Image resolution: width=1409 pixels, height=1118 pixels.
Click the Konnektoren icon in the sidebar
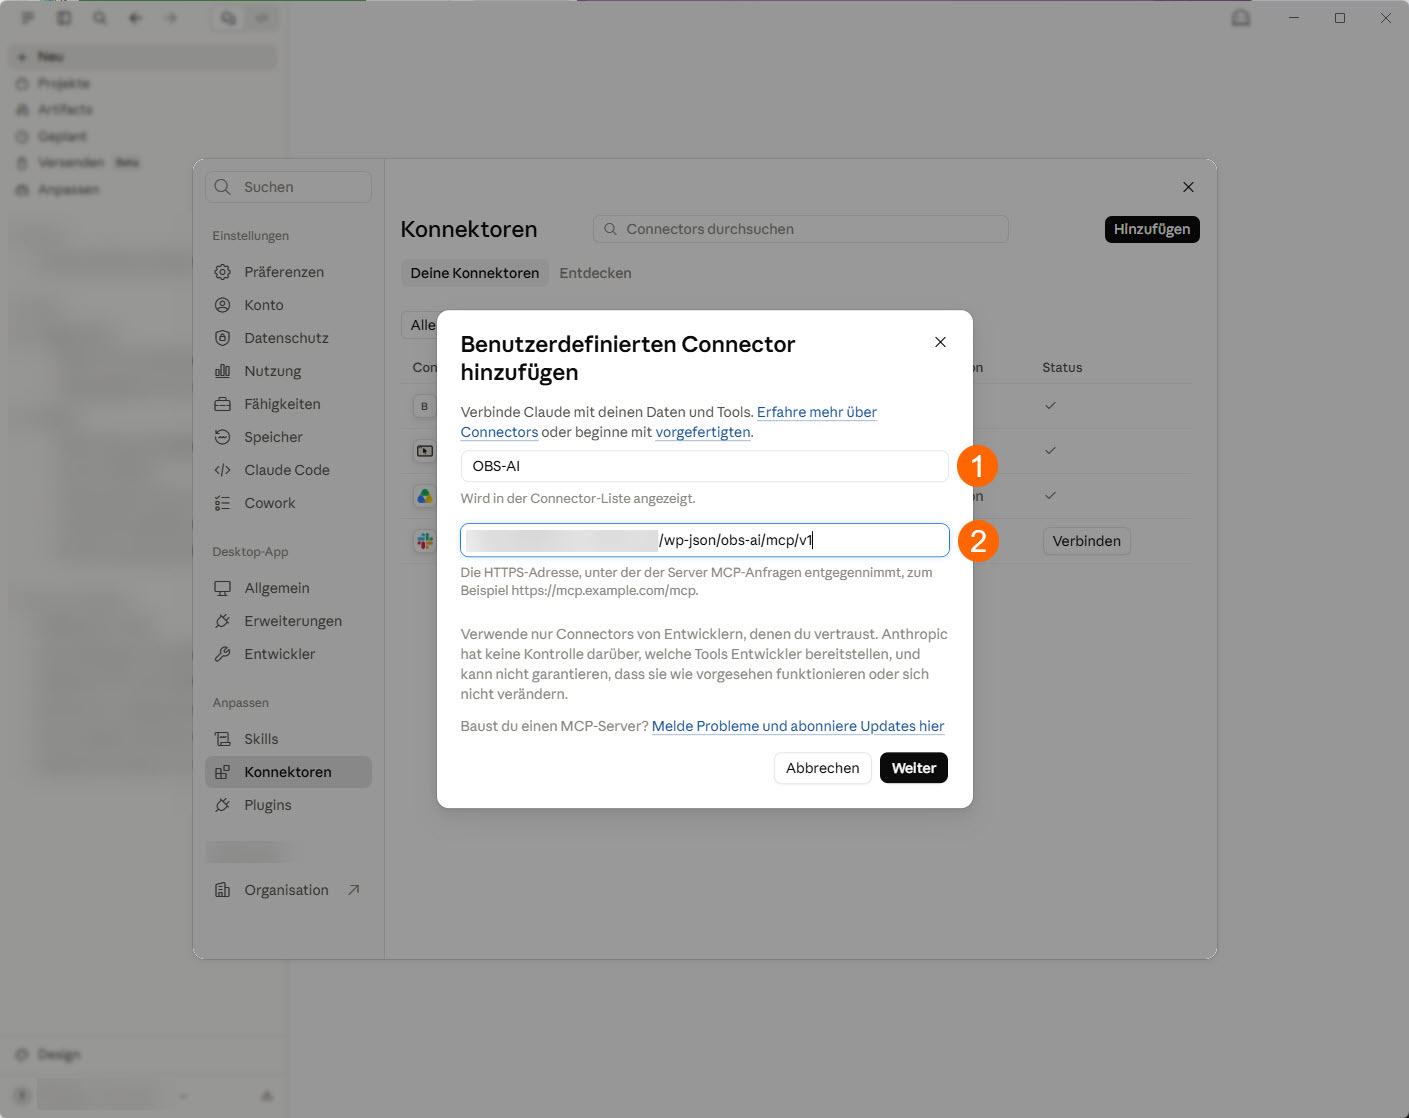222,772
